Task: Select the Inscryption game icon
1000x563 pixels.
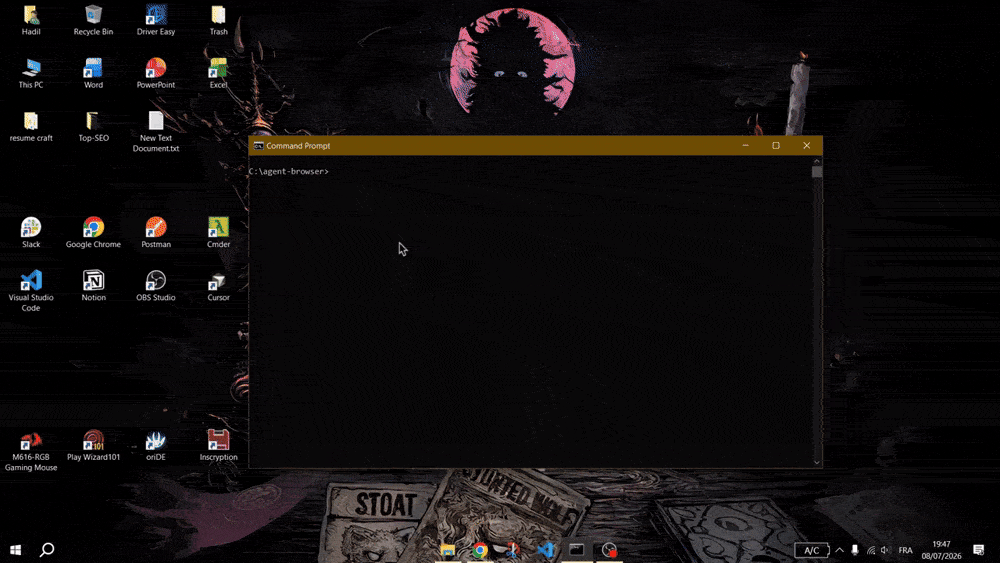Action: (x=218, y=444)
